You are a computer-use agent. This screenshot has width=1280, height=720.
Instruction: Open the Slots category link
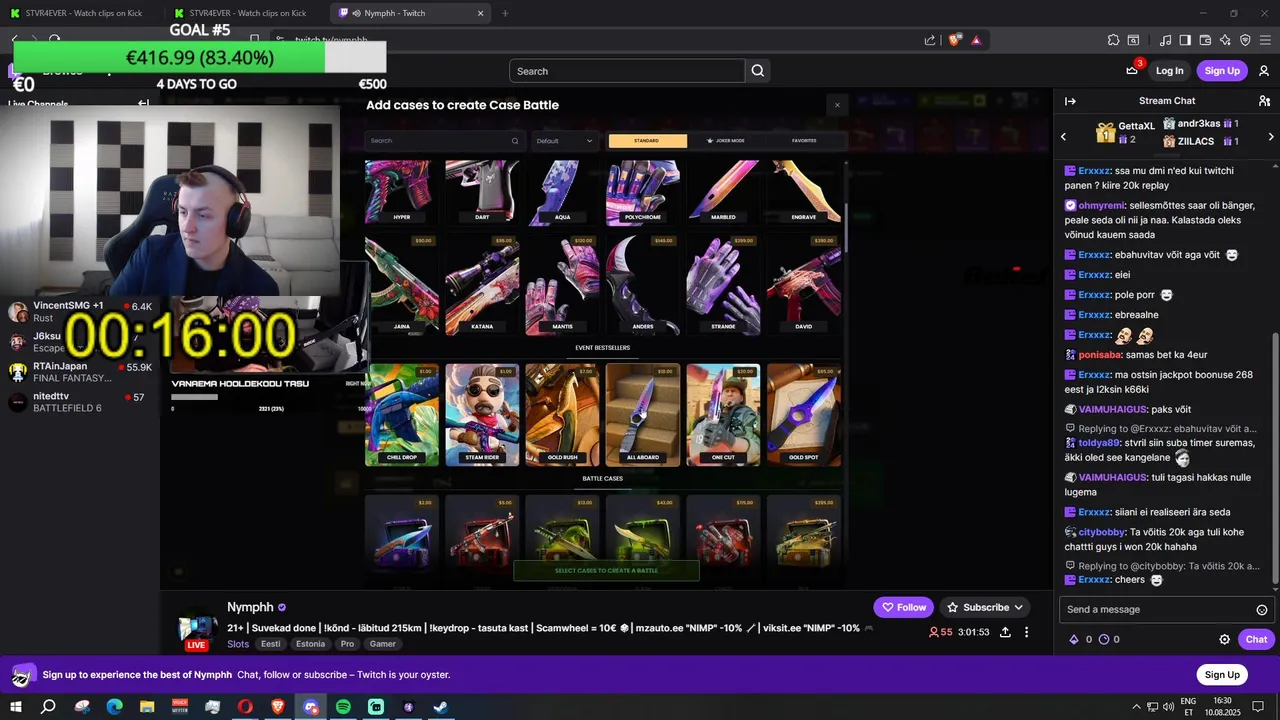coord(238,644)
